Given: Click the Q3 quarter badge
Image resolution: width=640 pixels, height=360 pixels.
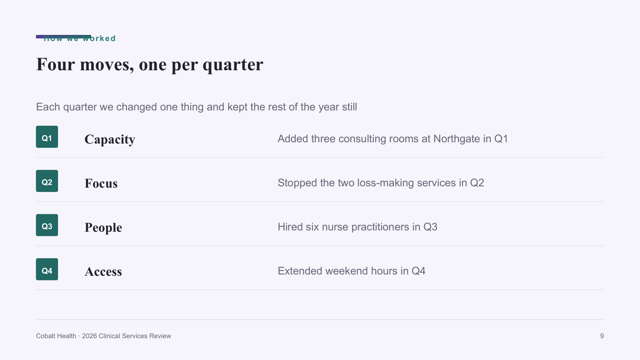Looking at the screenshot, I should [x=47, y=225].
